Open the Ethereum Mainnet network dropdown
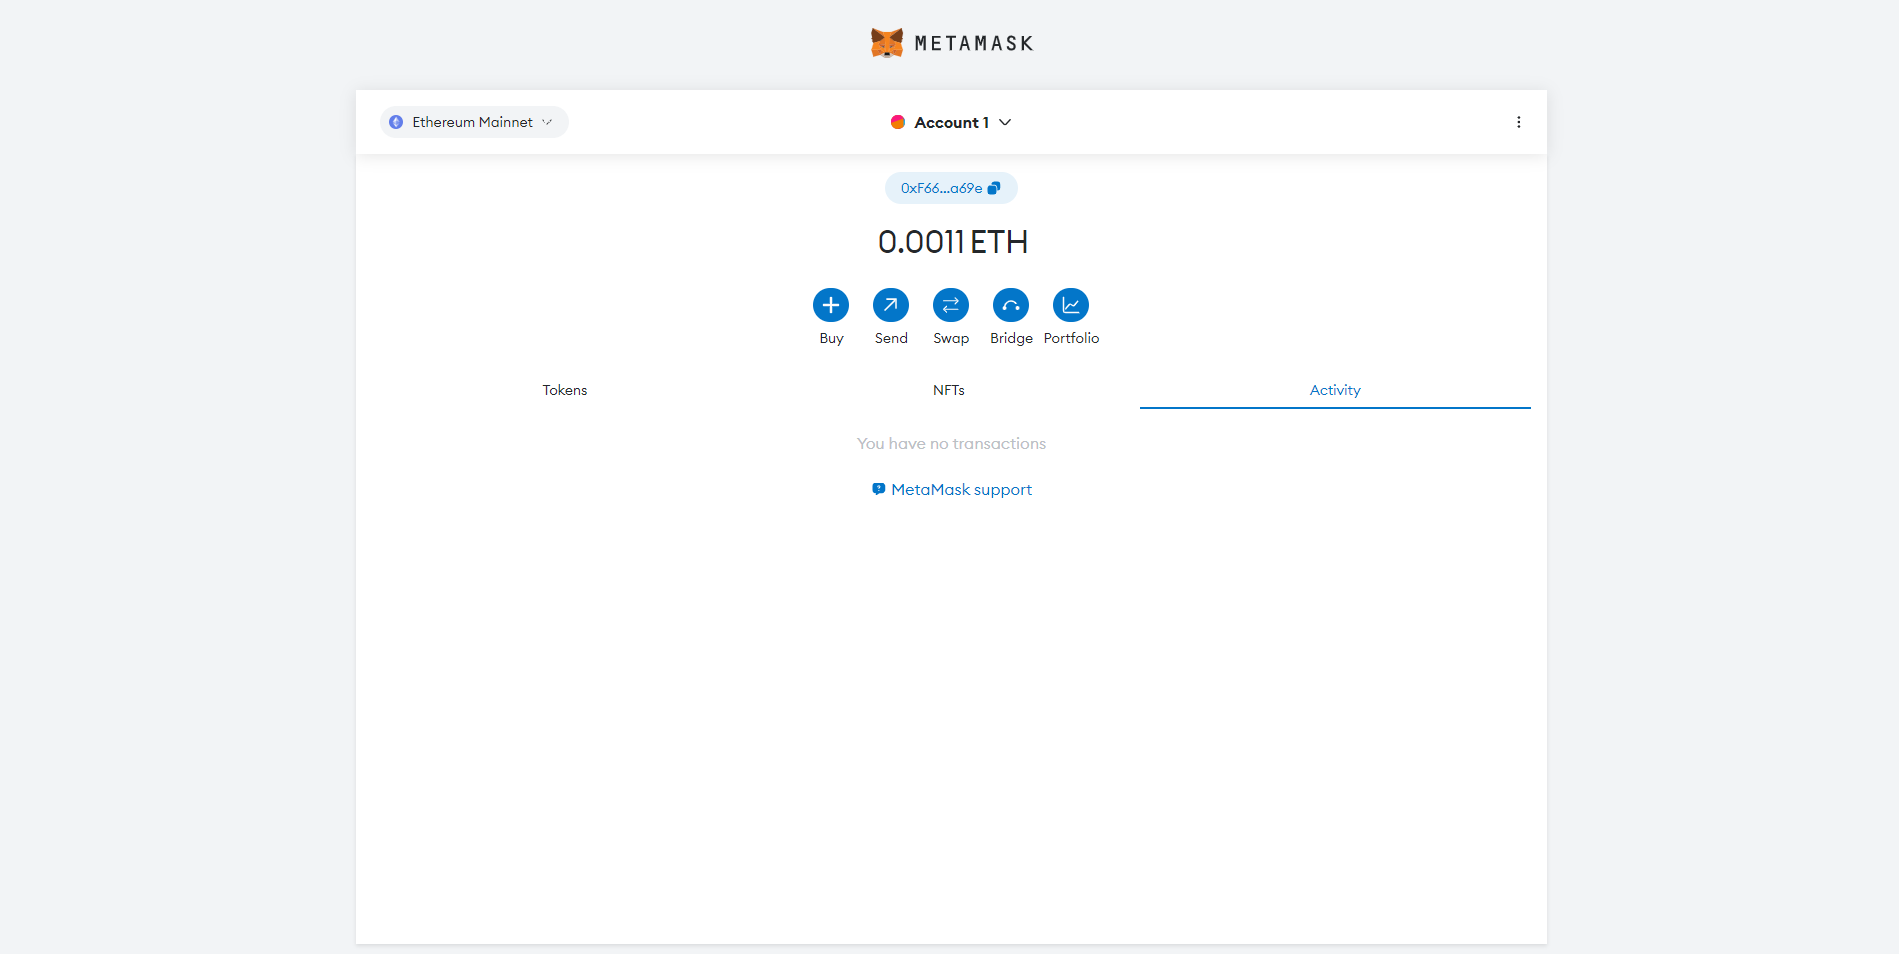This screenshot has height=954, width=1899. coord(474,122)
